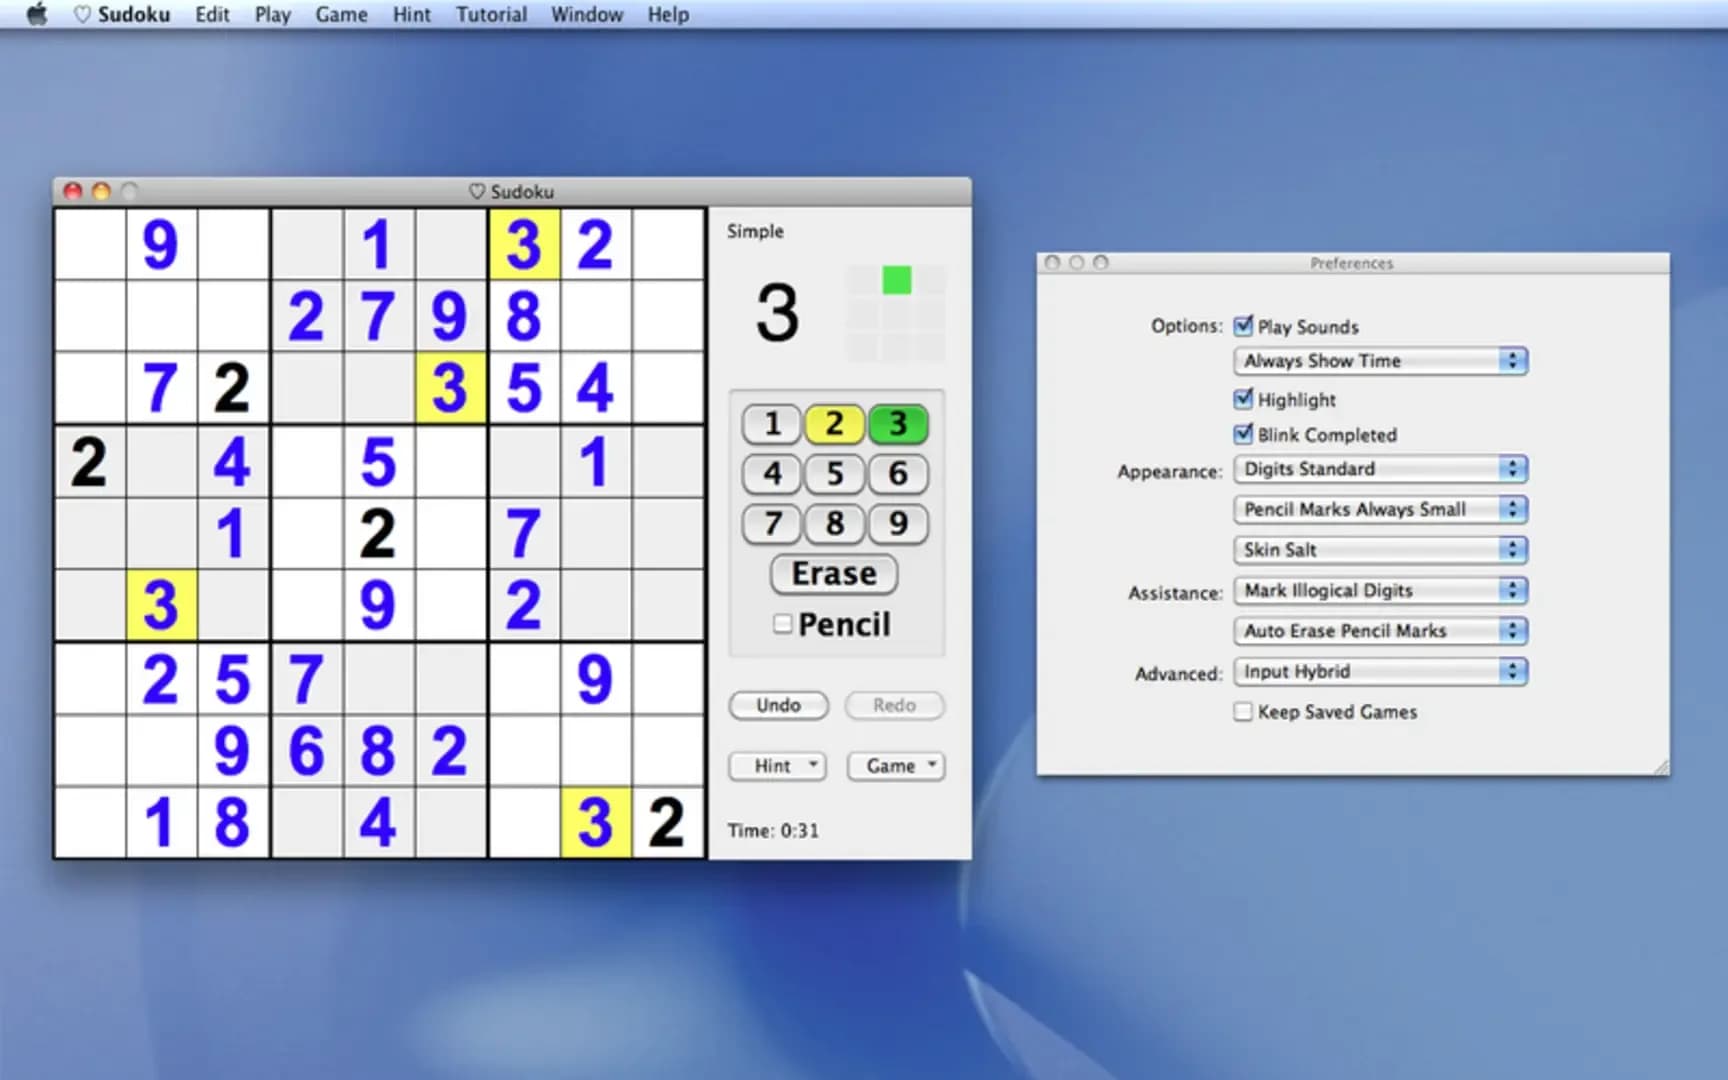The image size is (1728, 1080).
Task: Open the Pencil Marks Always Small dropdown
Action: (1381, 510)
